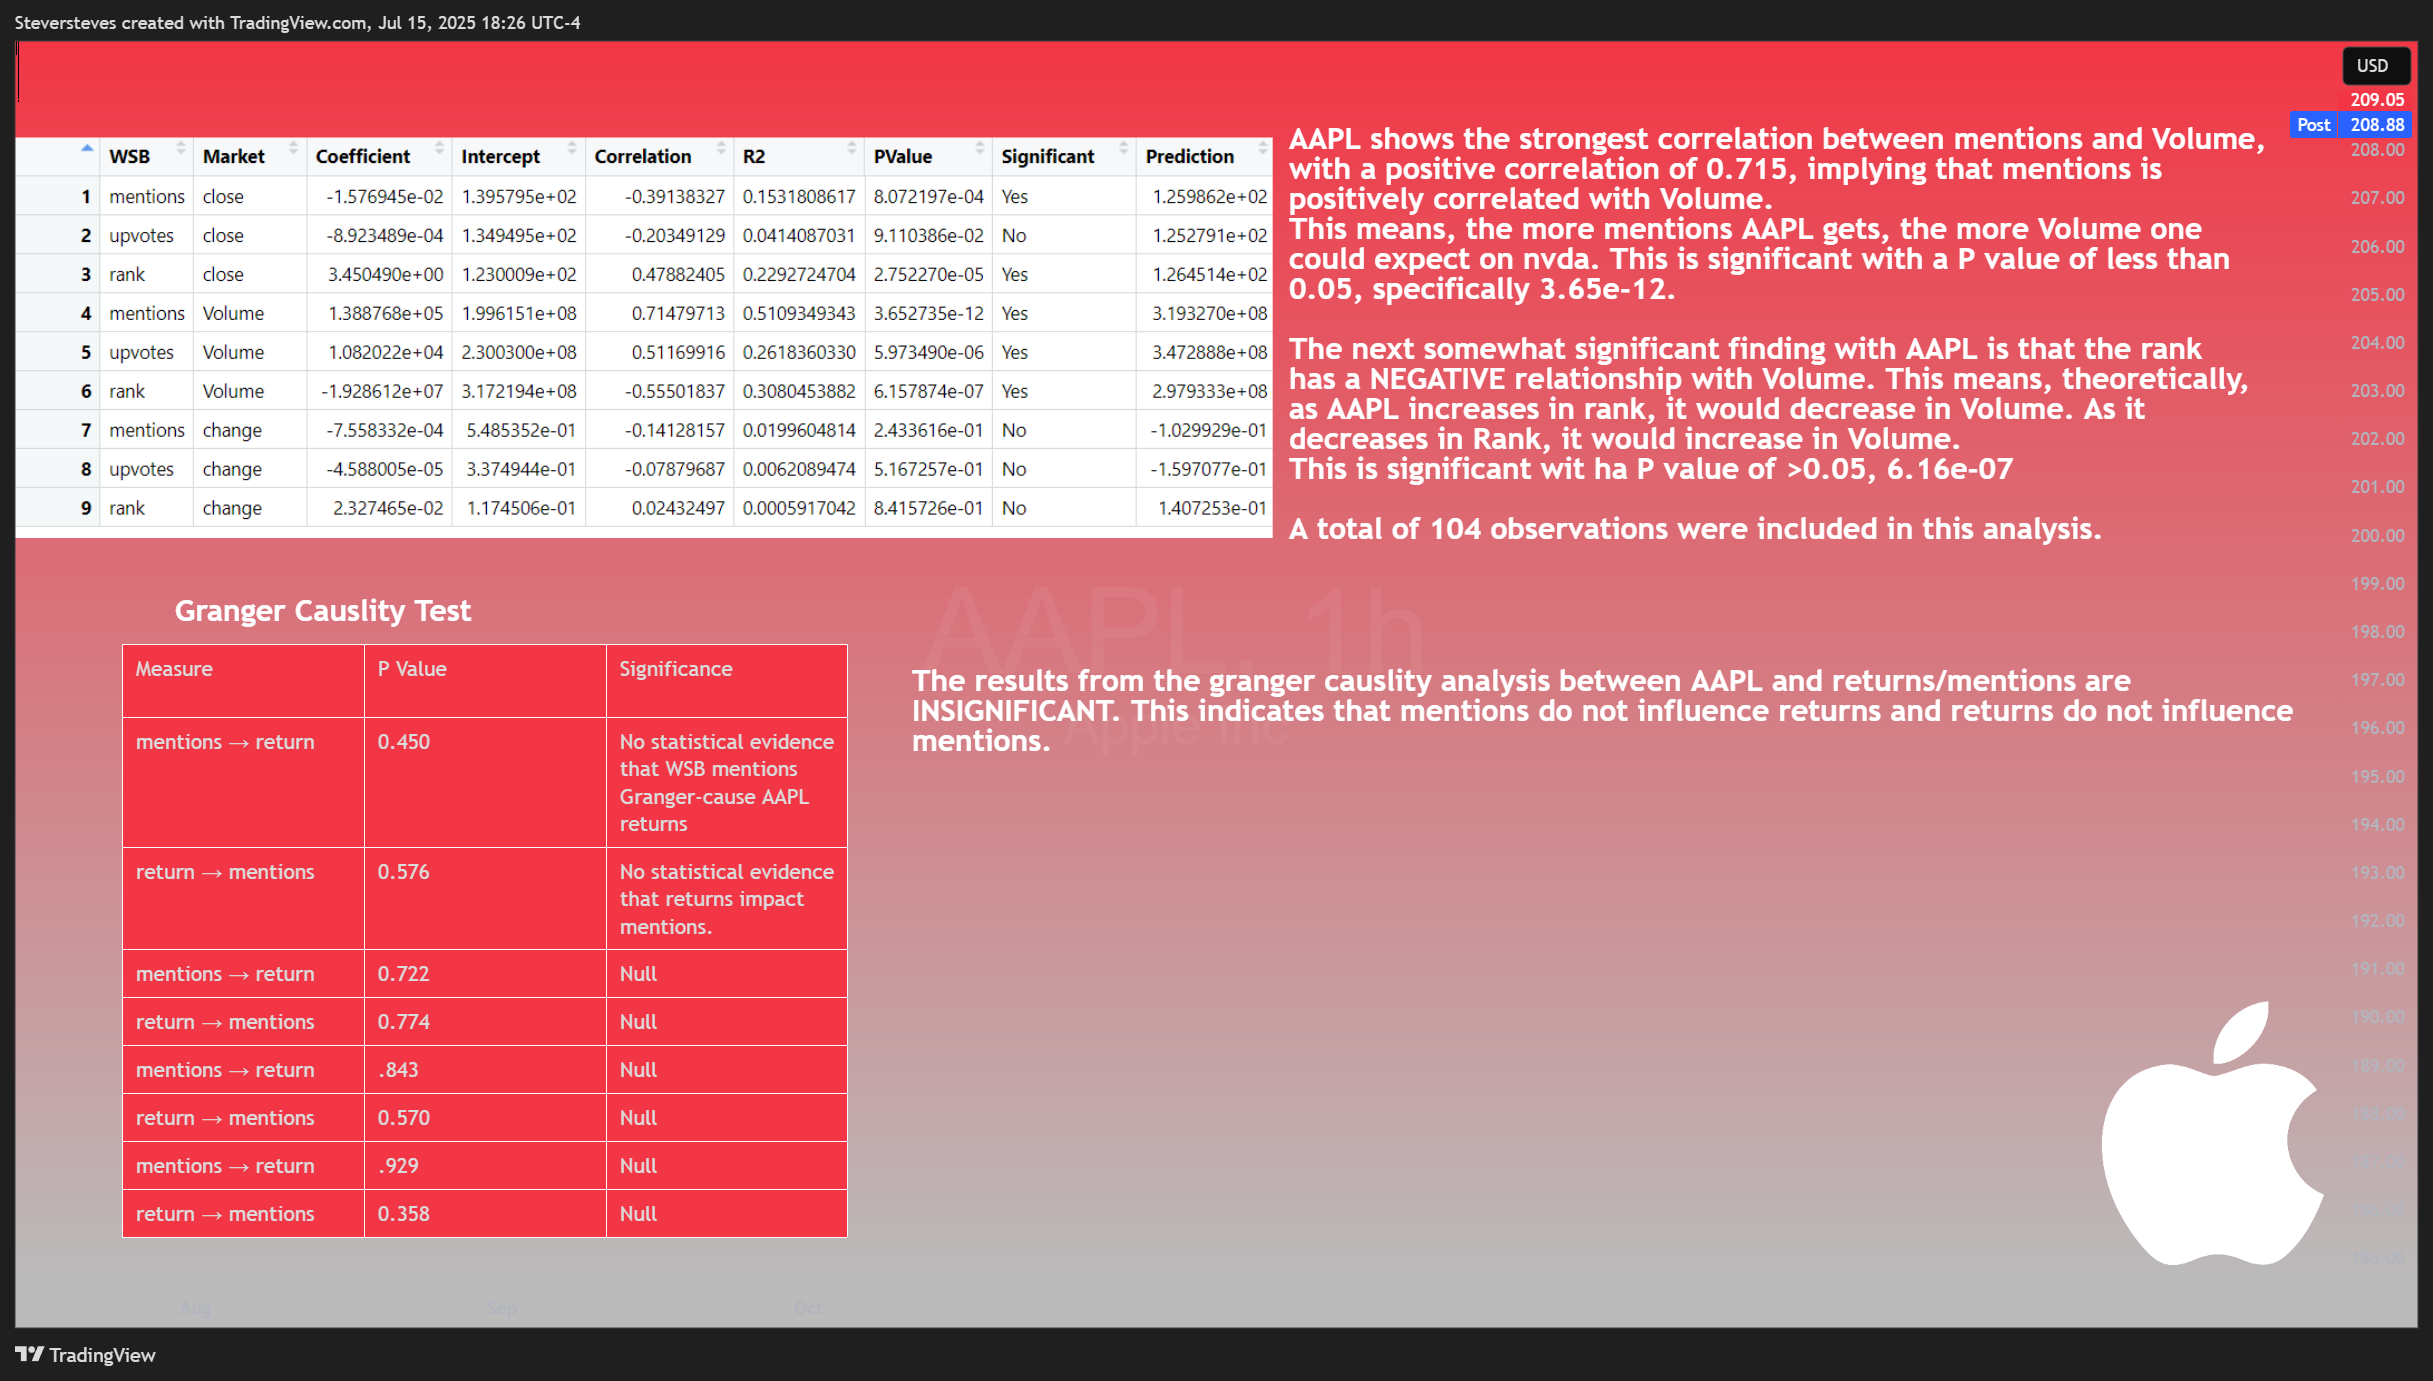
Task: Click the 2.300300e+08 intercept cell
Action: (x=519, y=353)
